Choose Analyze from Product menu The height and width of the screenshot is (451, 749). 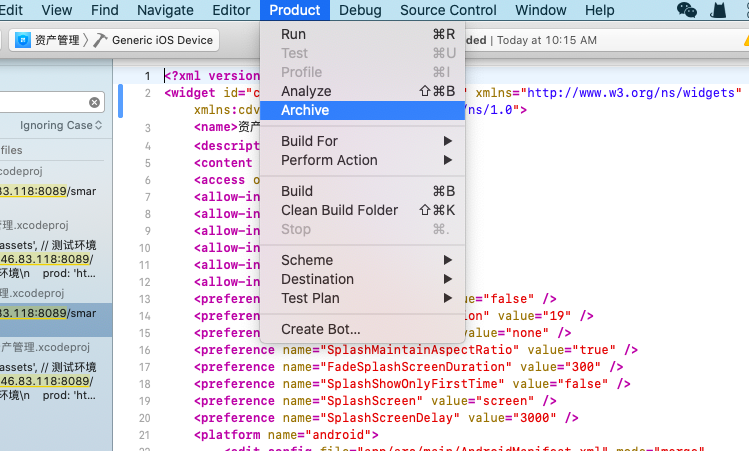[x=363, y=91]
